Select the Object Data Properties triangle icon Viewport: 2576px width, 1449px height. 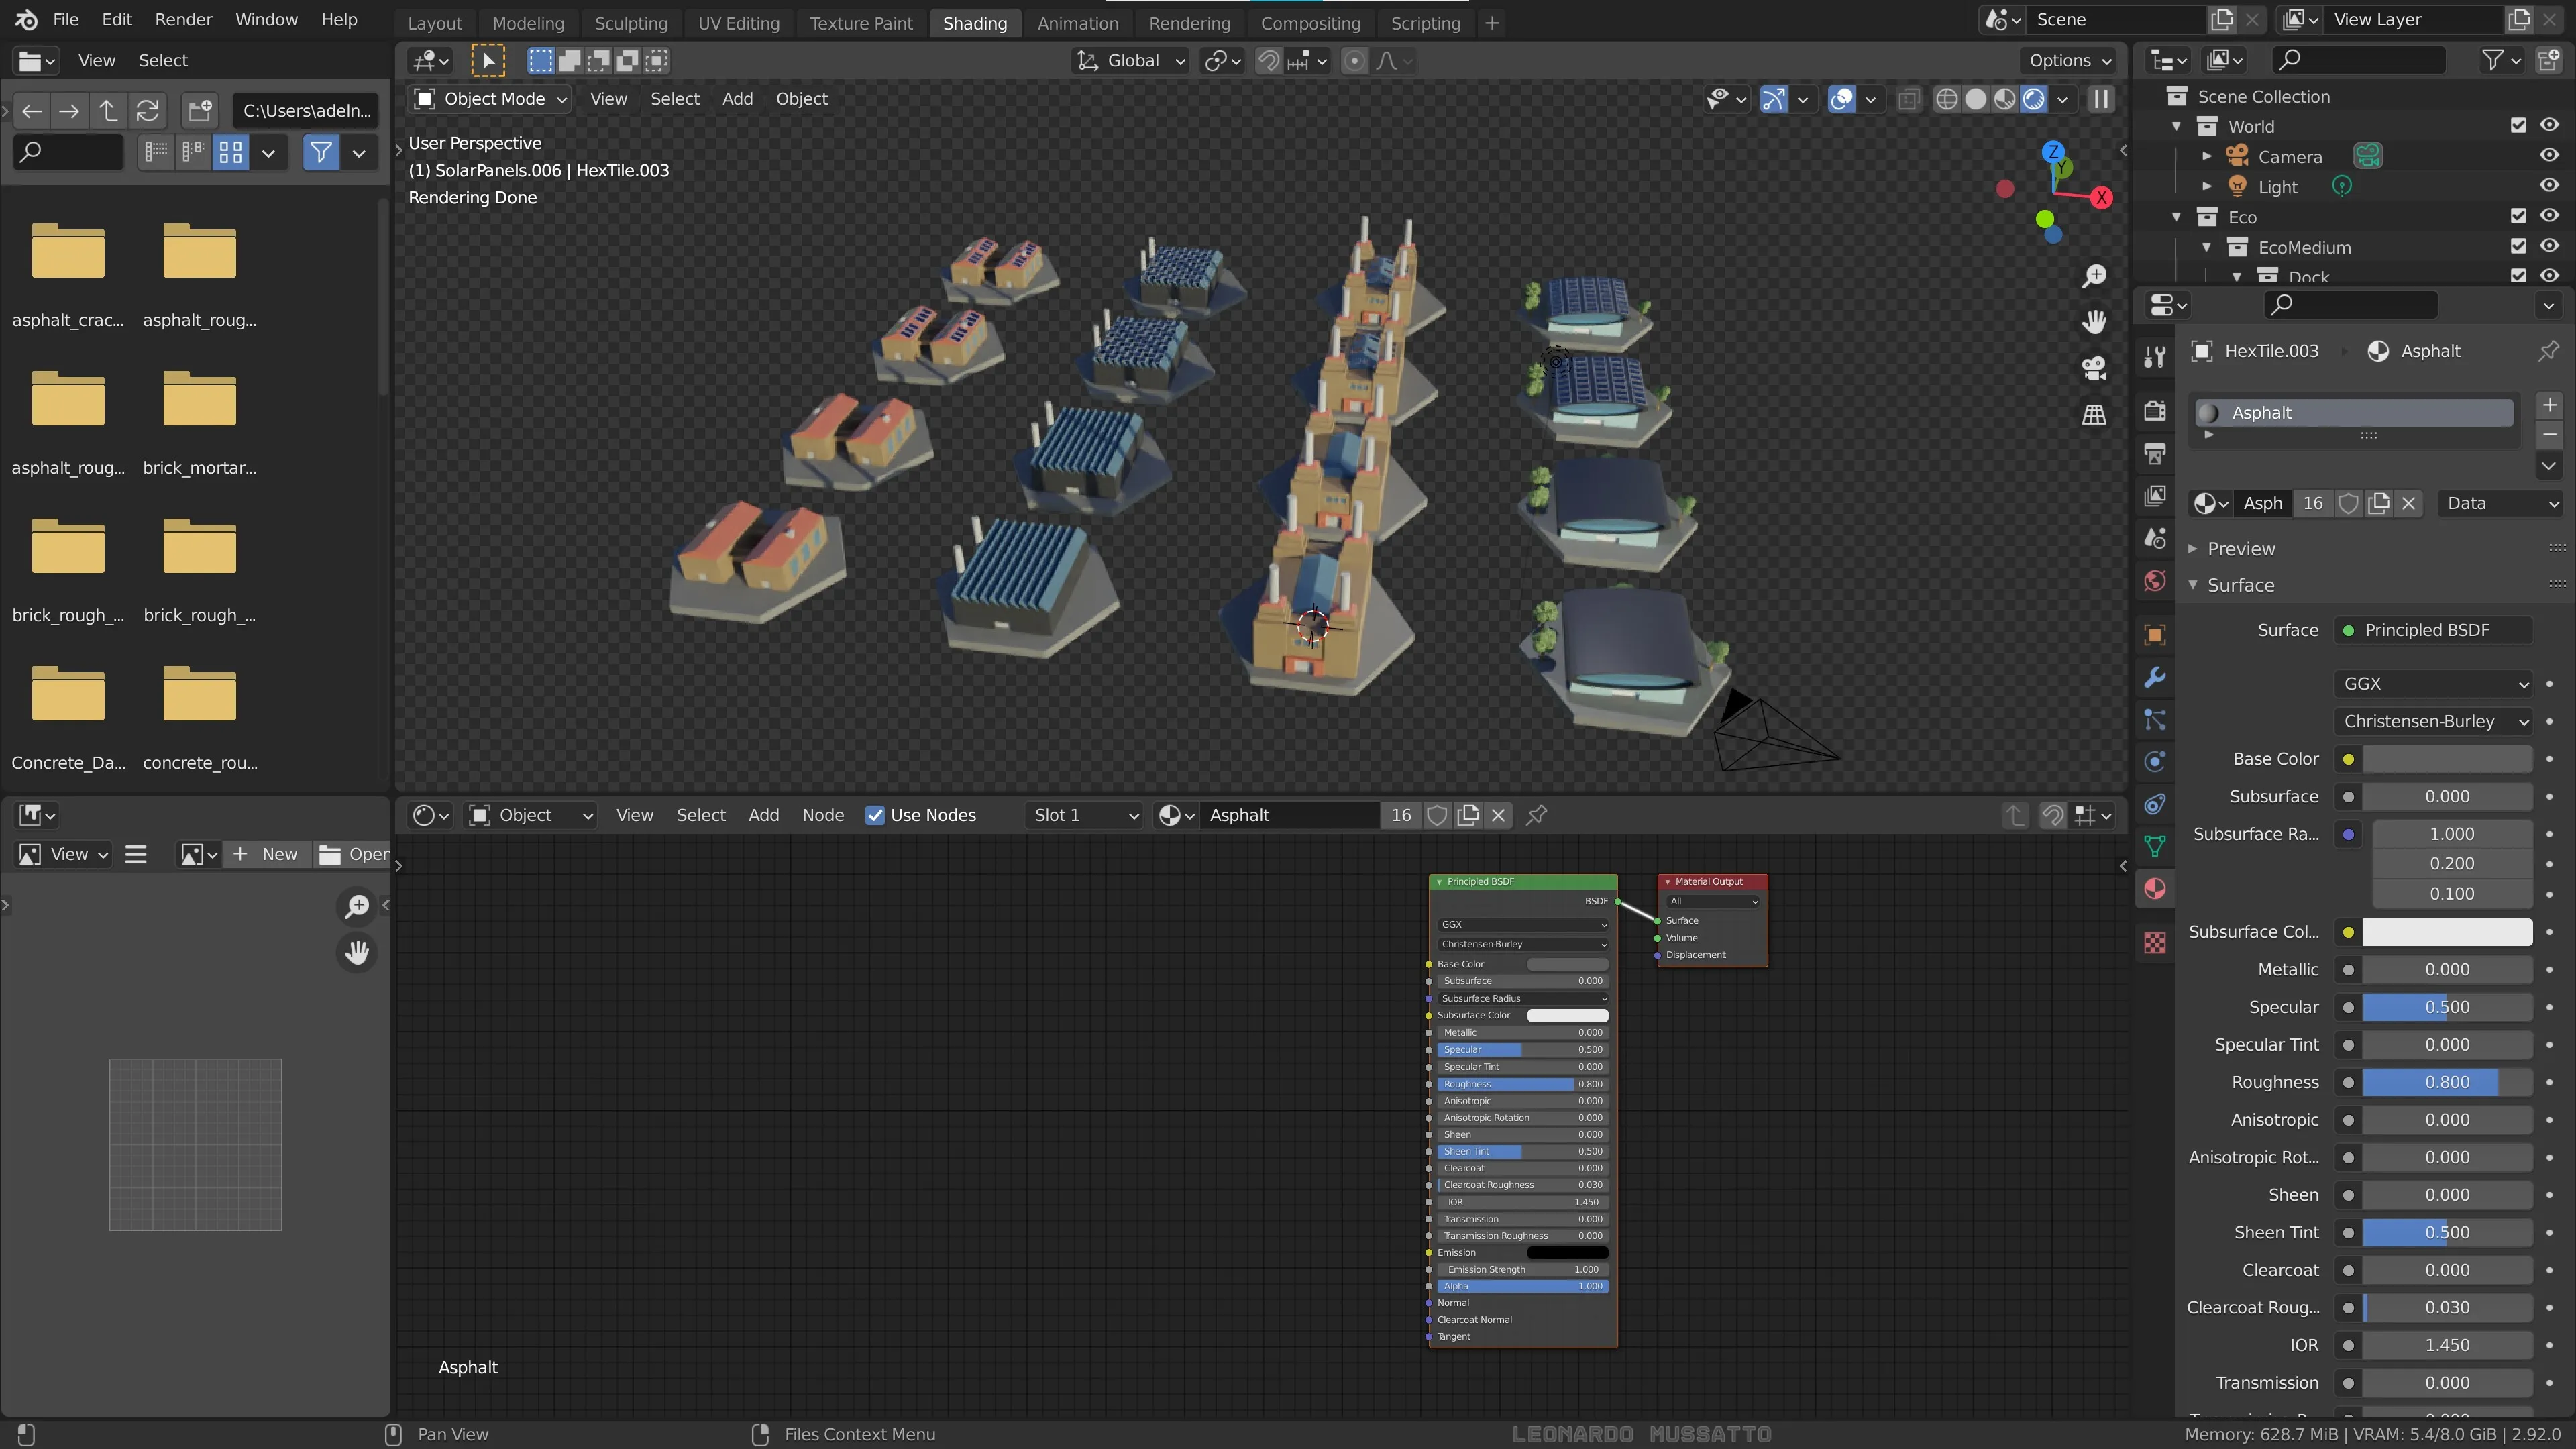(x=2155, y=847)
